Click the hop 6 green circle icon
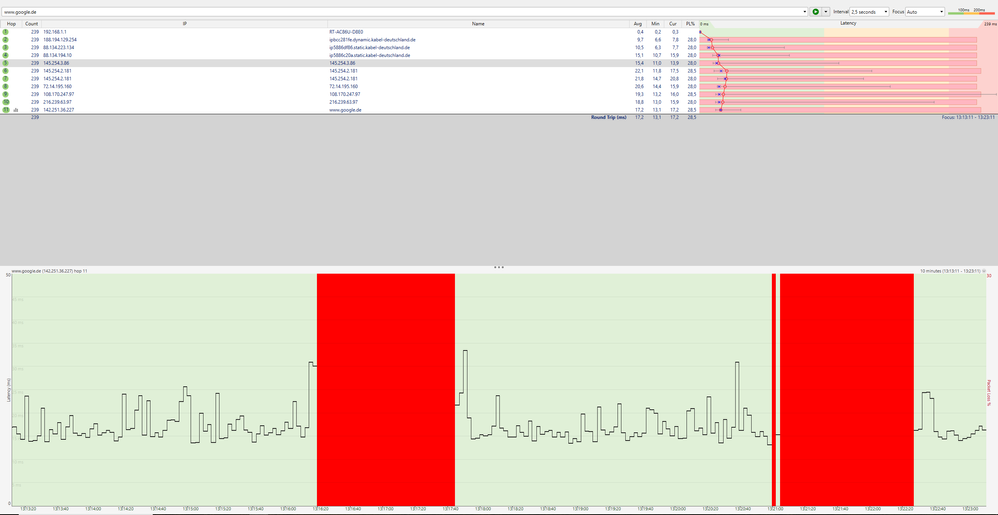998x515 pixels. tap(5, 71)
